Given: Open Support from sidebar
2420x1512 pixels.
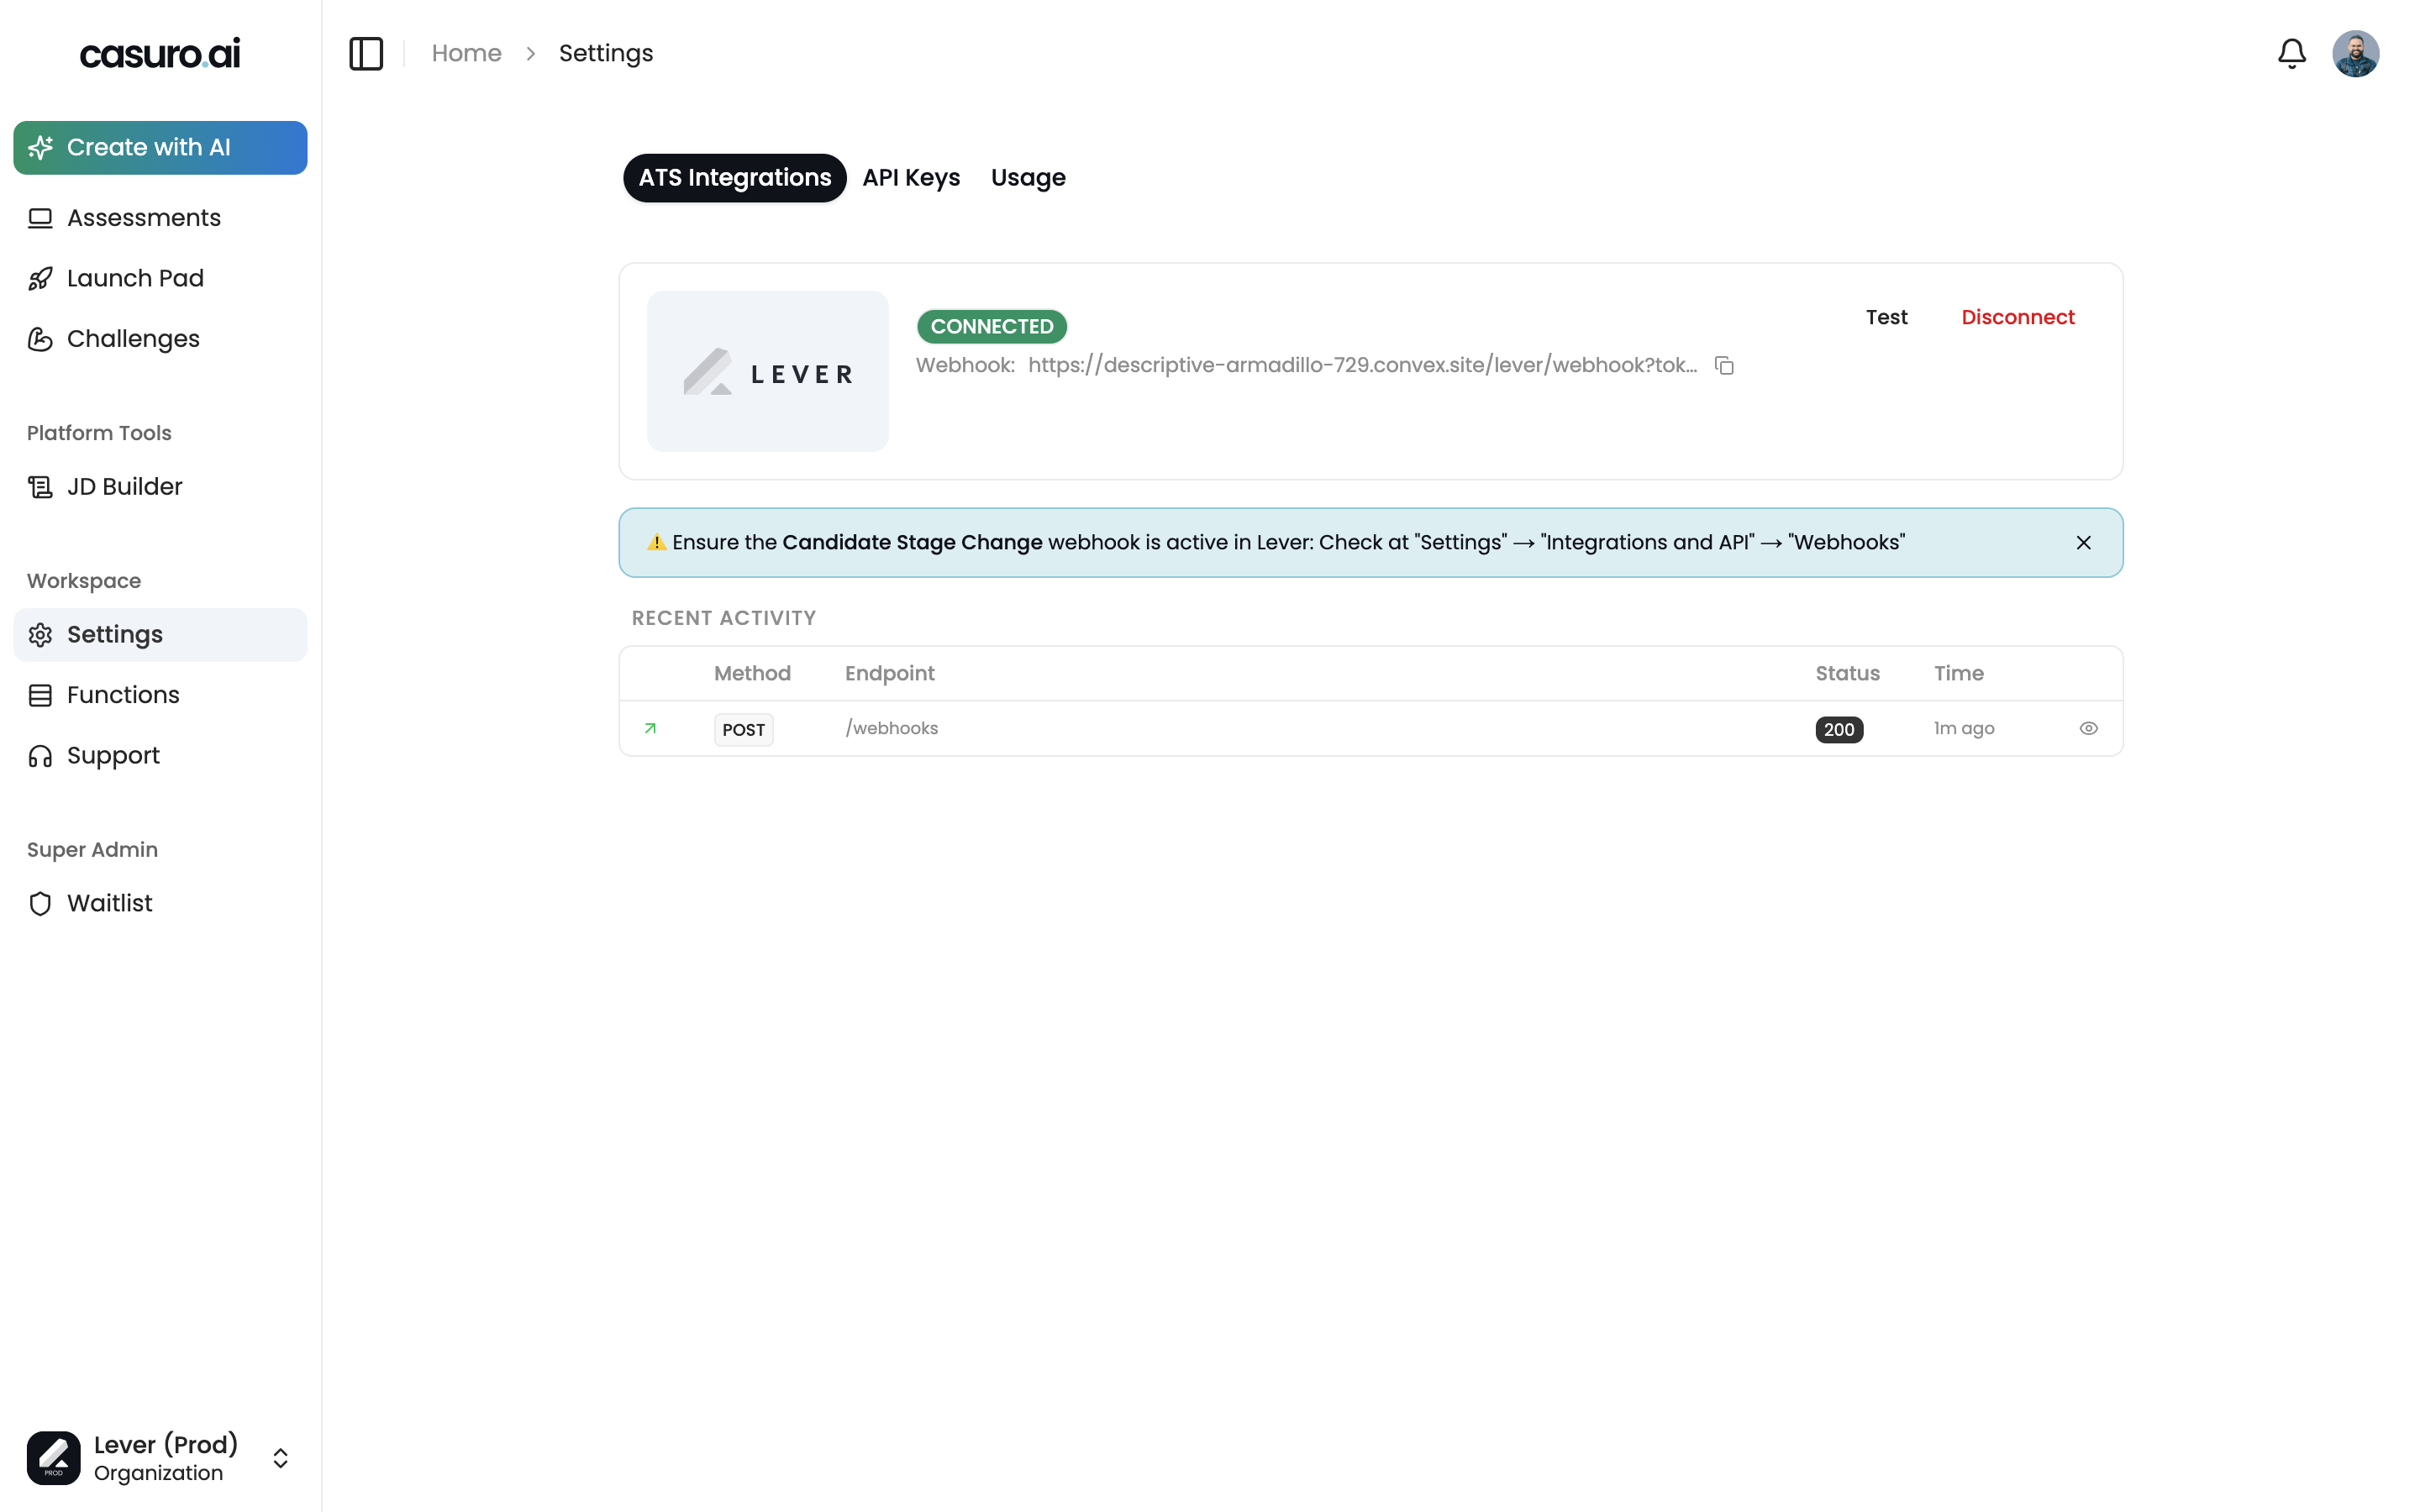Looking at the screenshot, I should click(x=113, y=756).
